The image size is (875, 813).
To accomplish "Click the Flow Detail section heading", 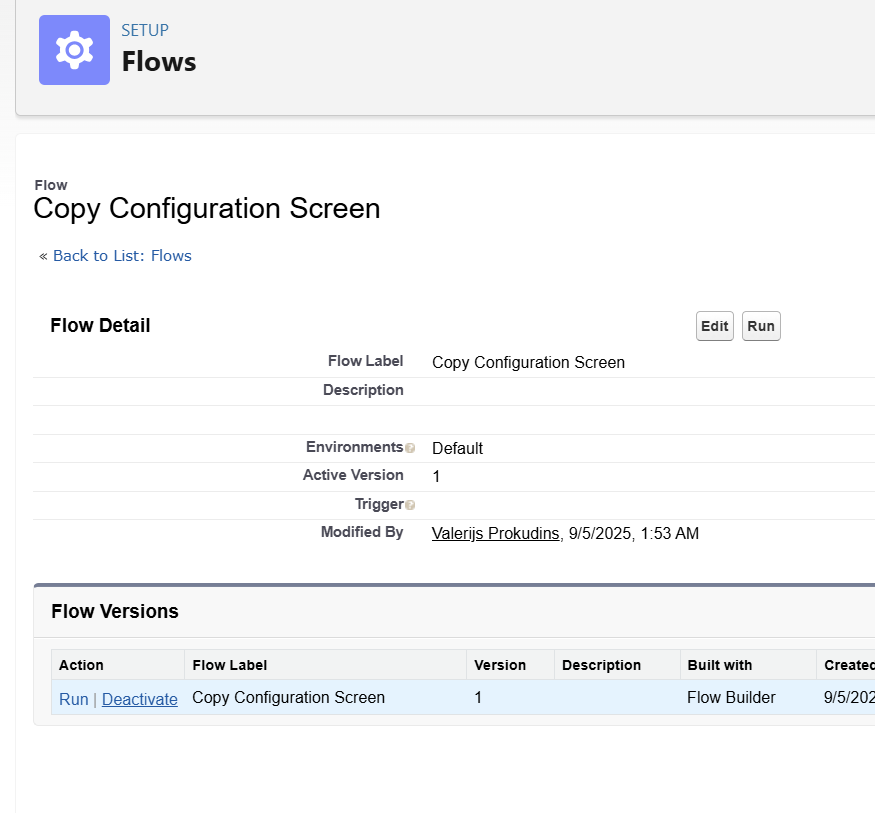I will tap(100, 325).
